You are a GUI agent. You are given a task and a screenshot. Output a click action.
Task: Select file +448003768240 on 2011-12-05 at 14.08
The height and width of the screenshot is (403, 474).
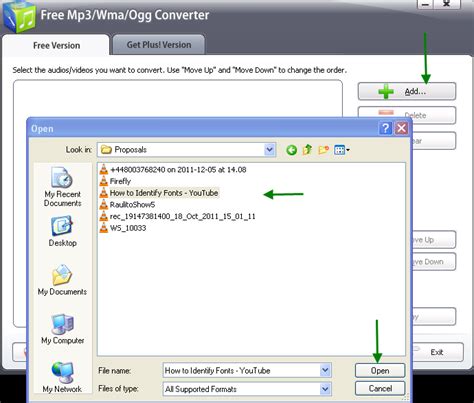point(173,170)
